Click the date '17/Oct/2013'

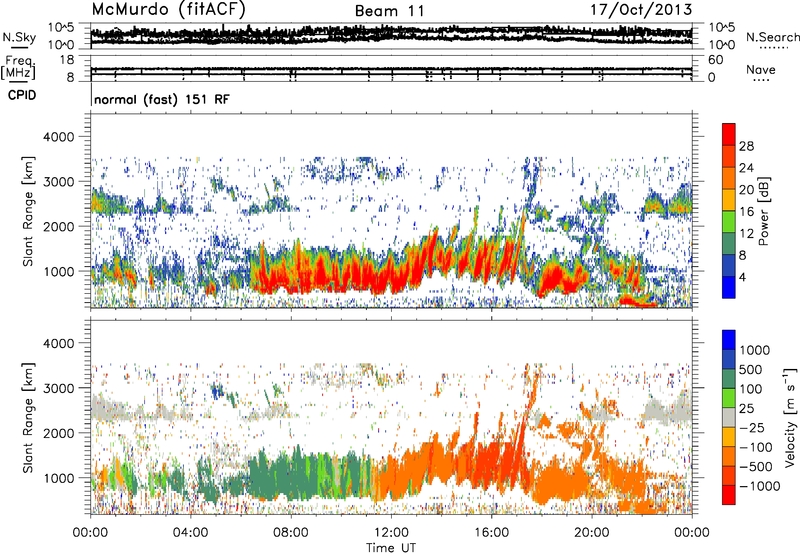641,10
